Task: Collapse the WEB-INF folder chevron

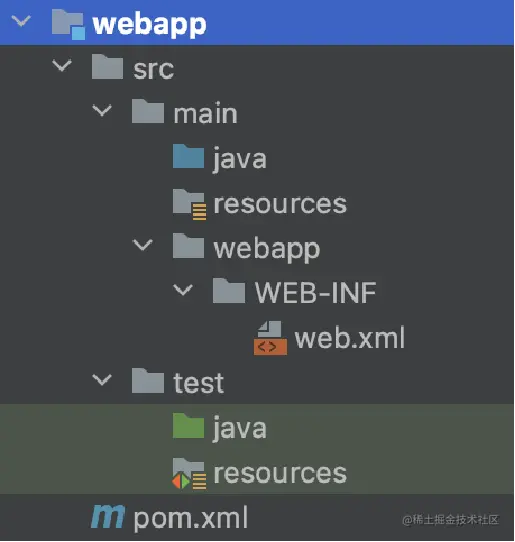Action: 183,290
